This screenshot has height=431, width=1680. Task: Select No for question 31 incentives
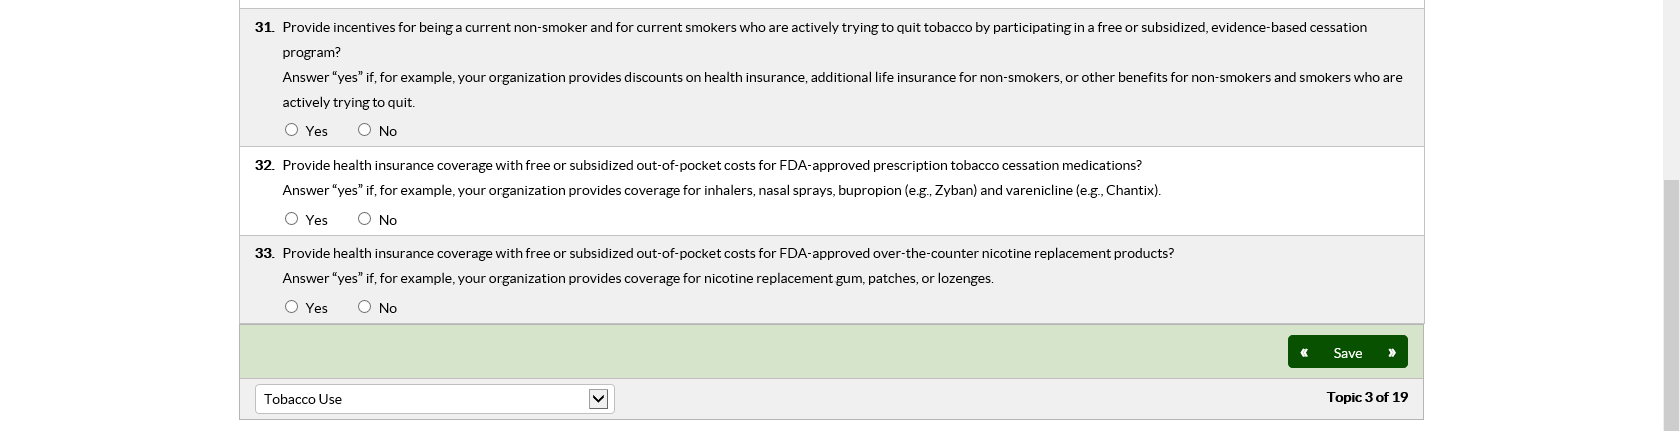pyautogui.click(x=364, y=130)
